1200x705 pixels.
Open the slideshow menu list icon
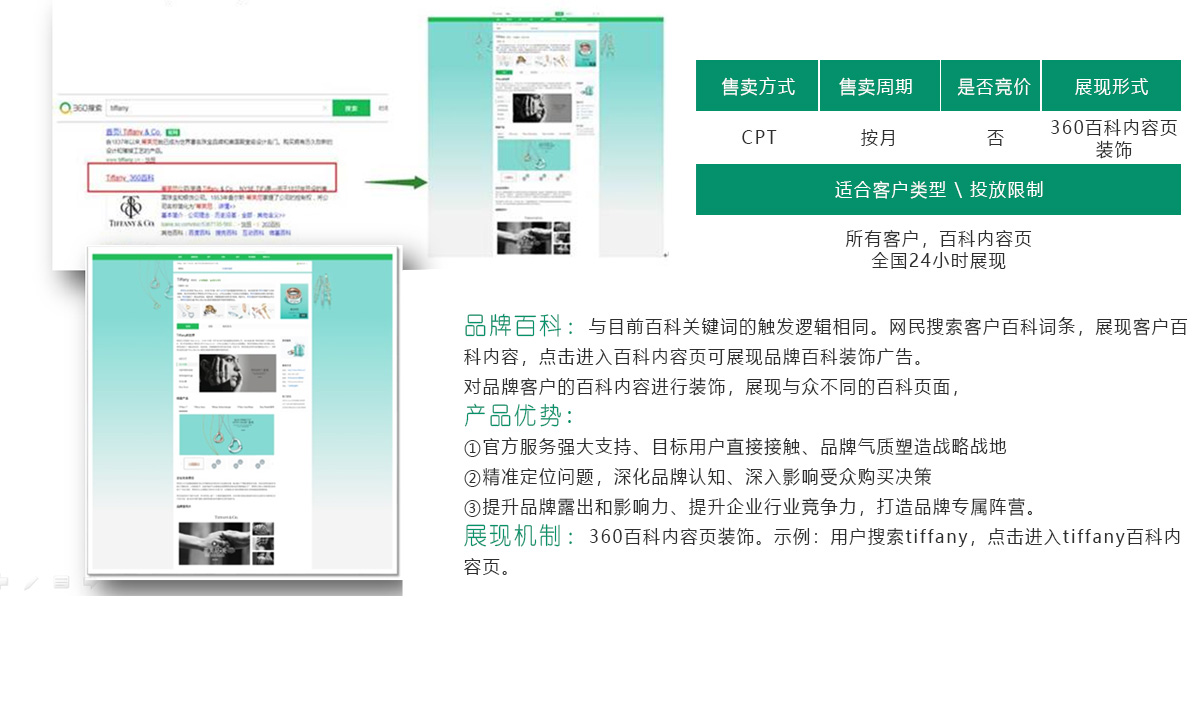[x=61, y=581]
